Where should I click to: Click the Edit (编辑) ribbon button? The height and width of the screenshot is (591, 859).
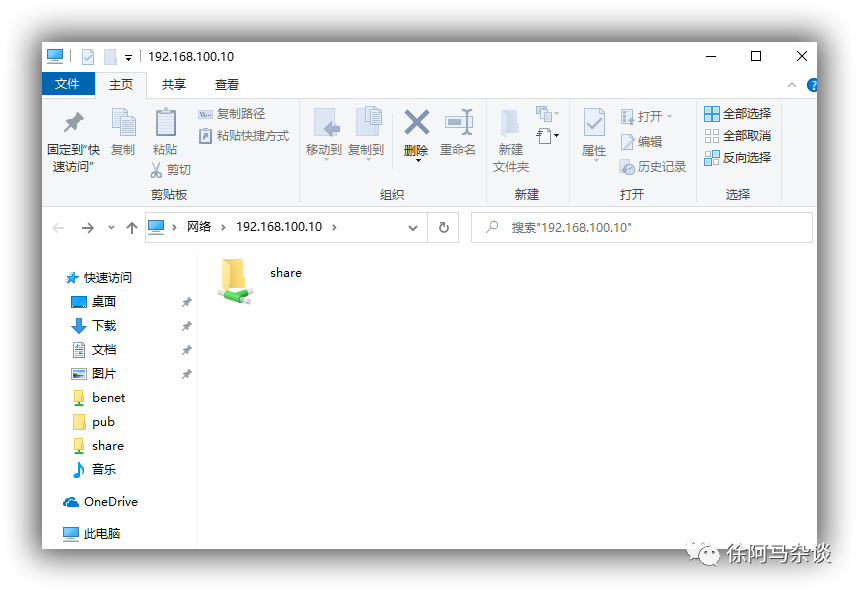[x=642, y=142]
